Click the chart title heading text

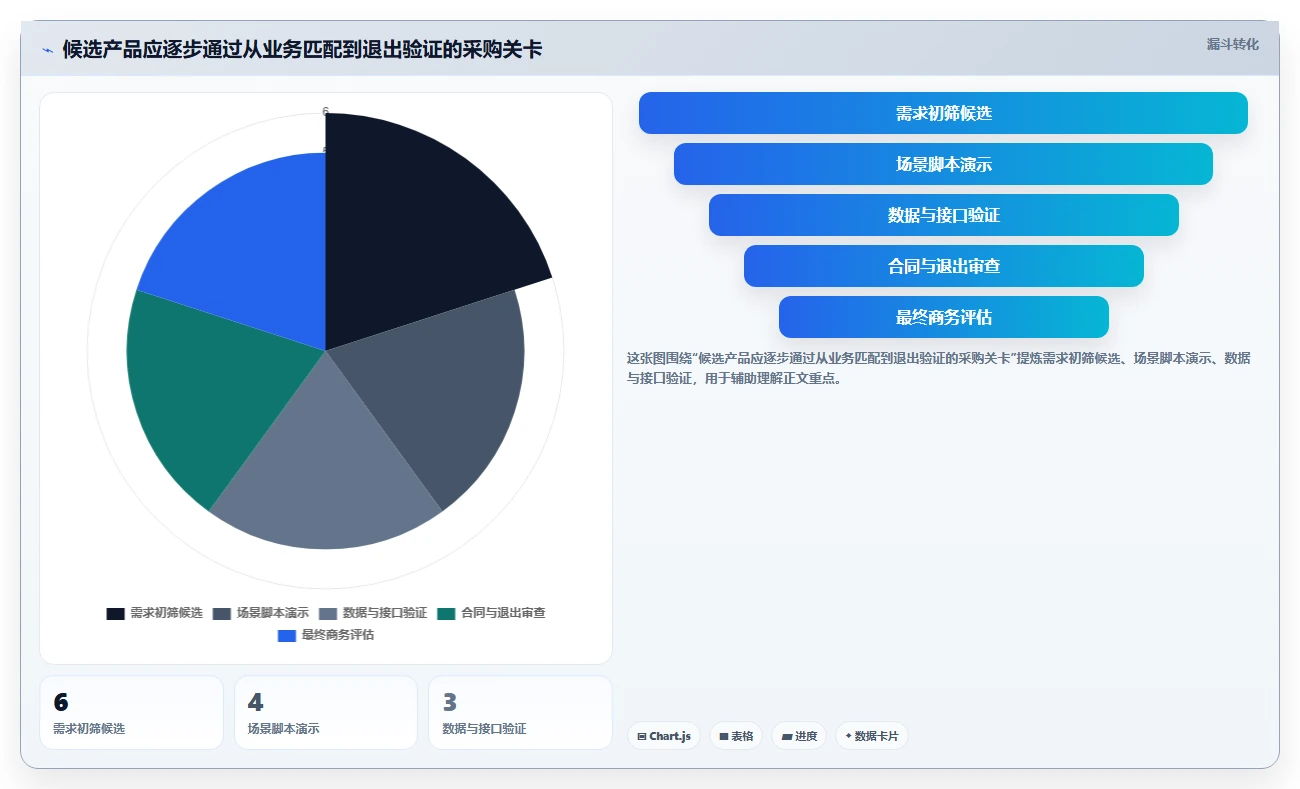point(302,49)
